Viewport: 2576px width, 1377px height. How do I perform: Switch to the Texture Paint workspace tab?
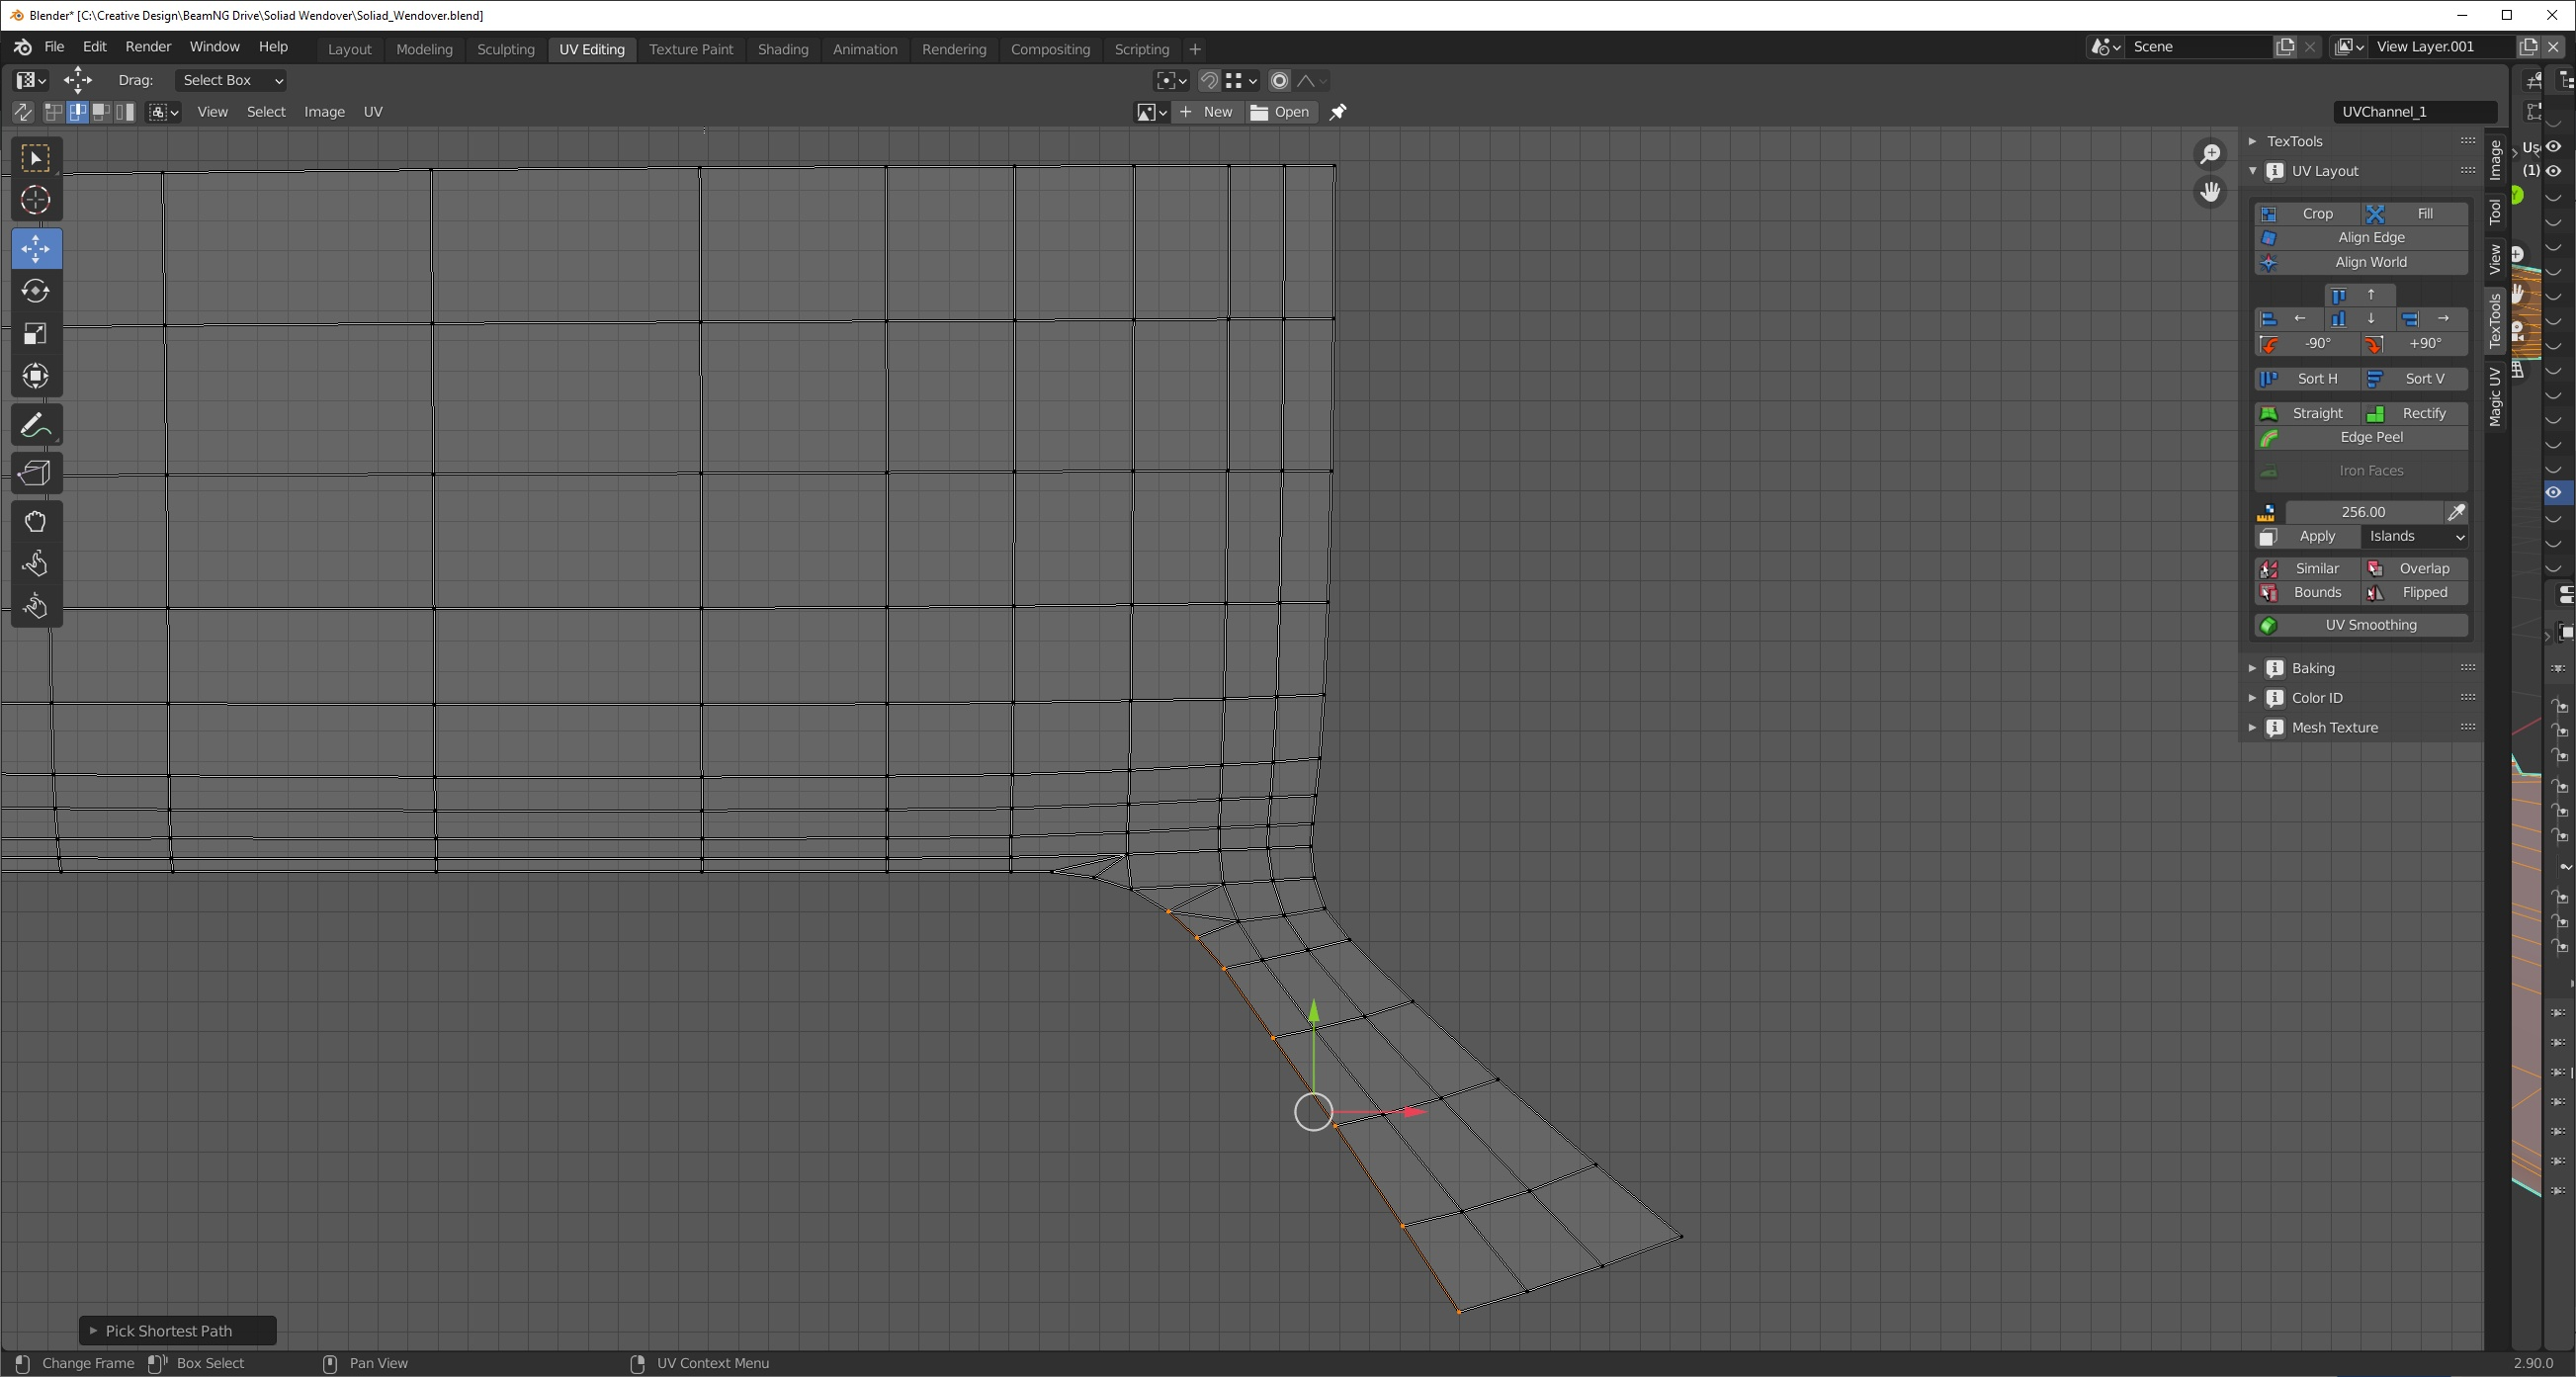point(690,49)
